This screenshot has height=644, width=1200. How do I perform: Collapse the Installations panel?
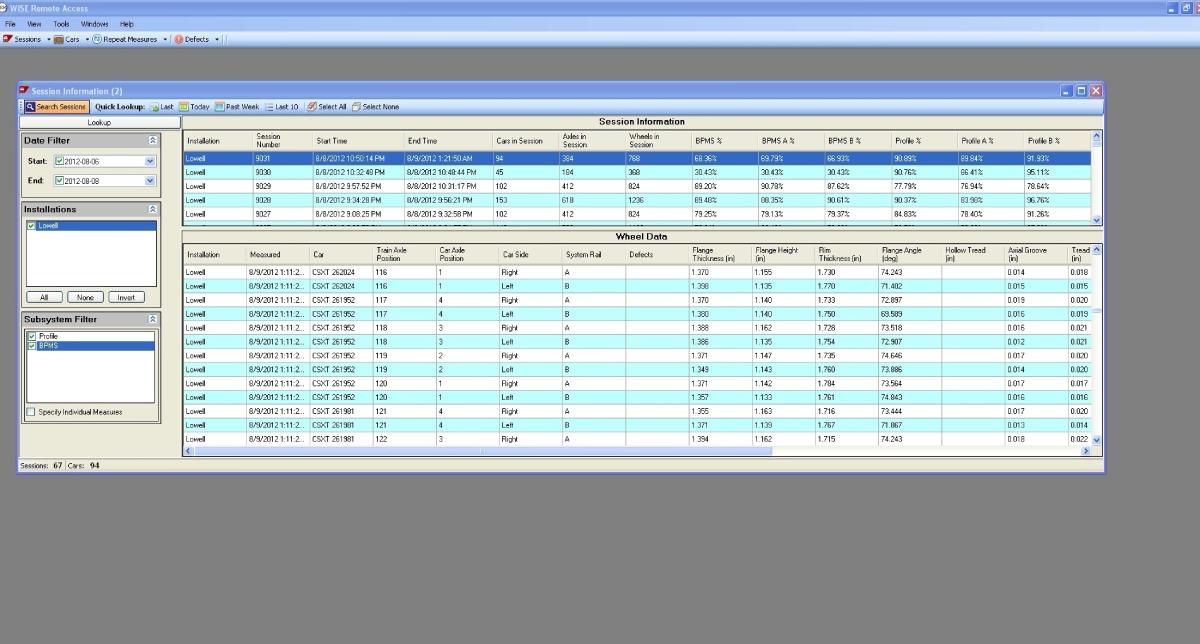click(x=152, y=209)
